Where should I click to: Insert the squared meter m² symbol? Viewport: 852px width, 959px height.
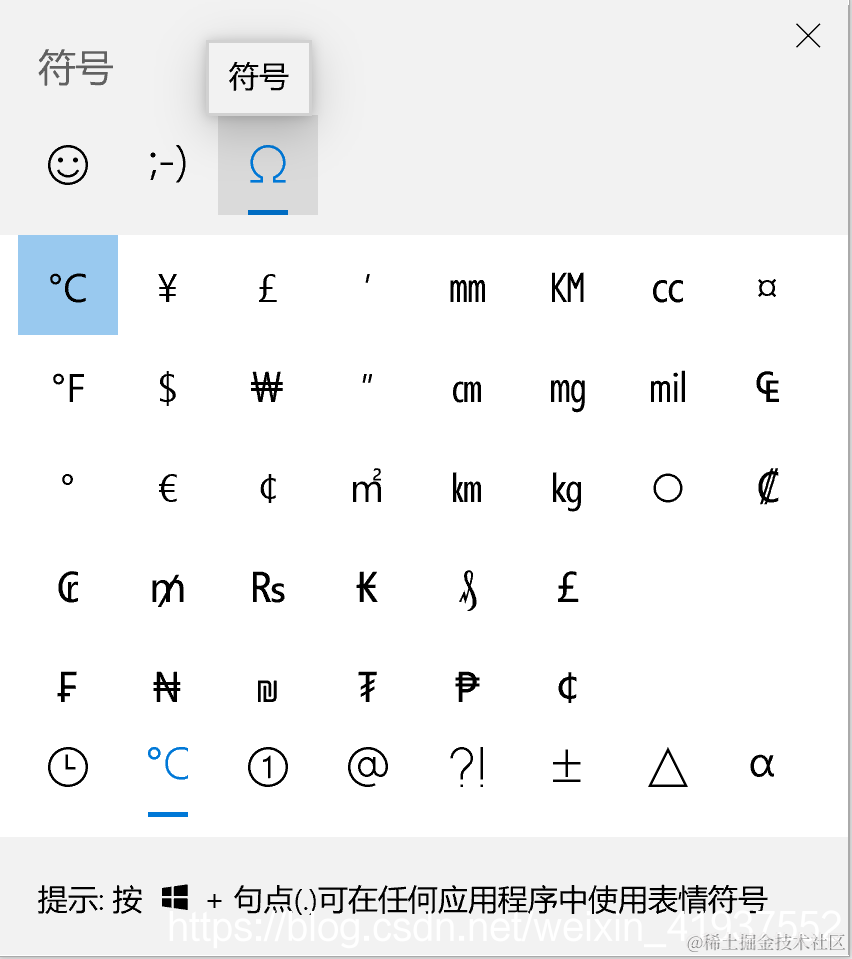(x=368, y=488)
